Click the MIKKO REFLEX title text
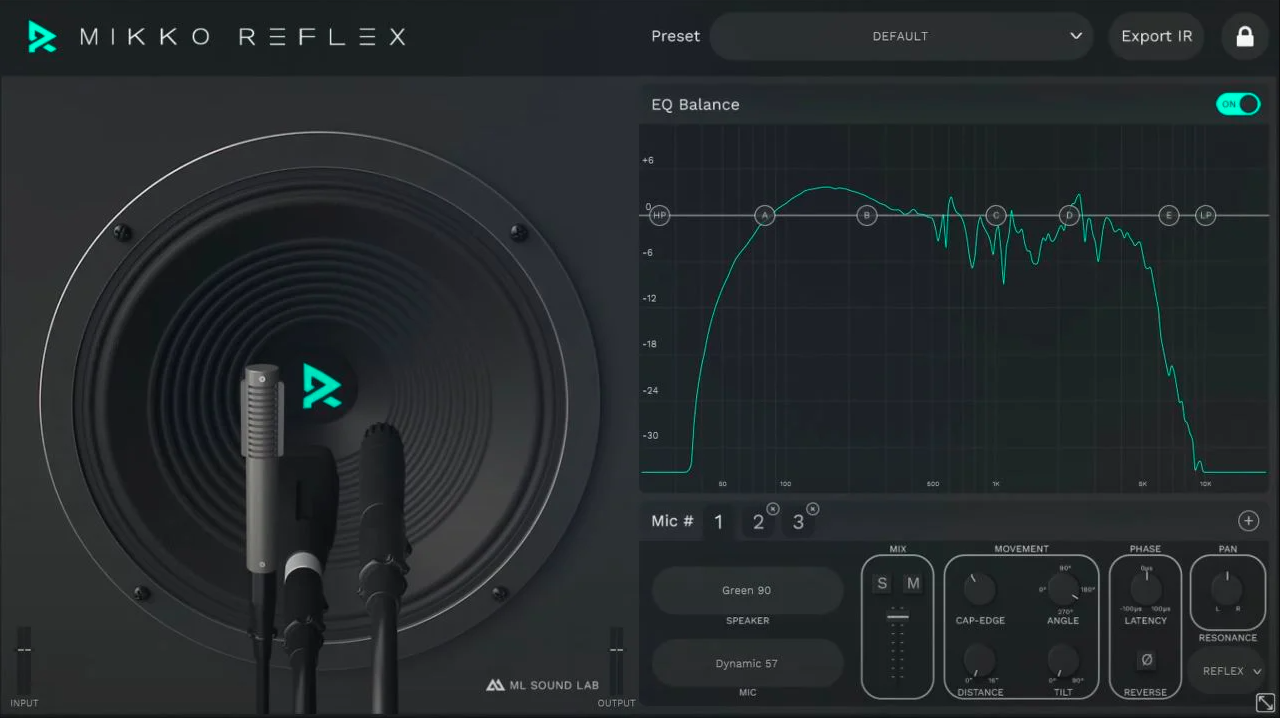 (243, 37)
